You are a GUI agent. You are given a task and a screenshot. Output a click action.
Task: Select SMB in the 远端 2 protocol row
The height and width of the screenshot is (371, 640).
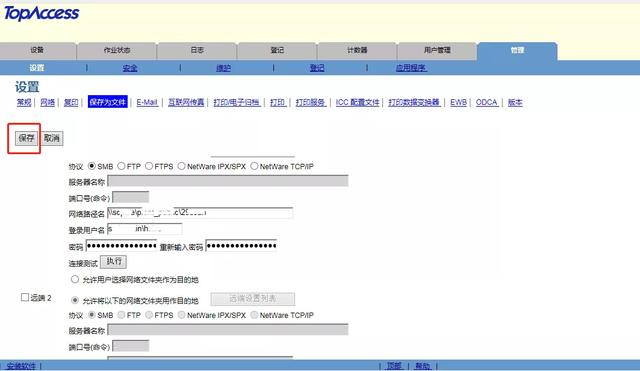click(92, 315)
